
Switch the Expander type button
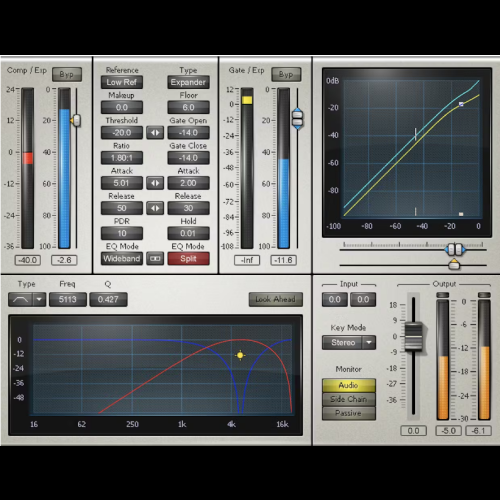[188, 82]
